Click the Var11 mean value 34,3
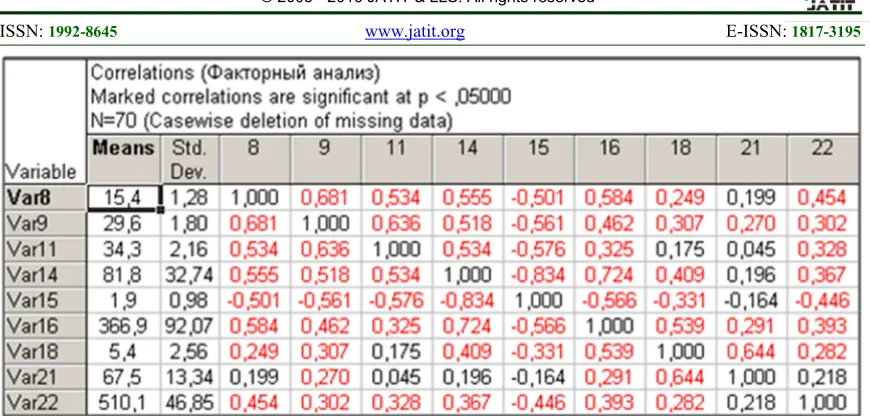Image resolution: width=870 pixels, height=416 pixels. [124, 249]
